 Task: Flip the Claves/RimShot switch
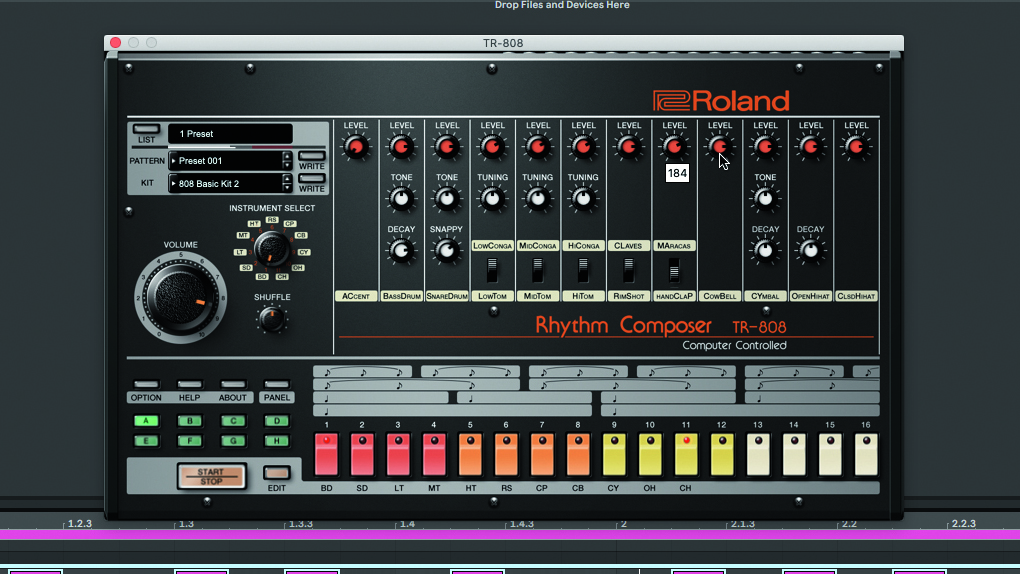[x=628, y=270]
